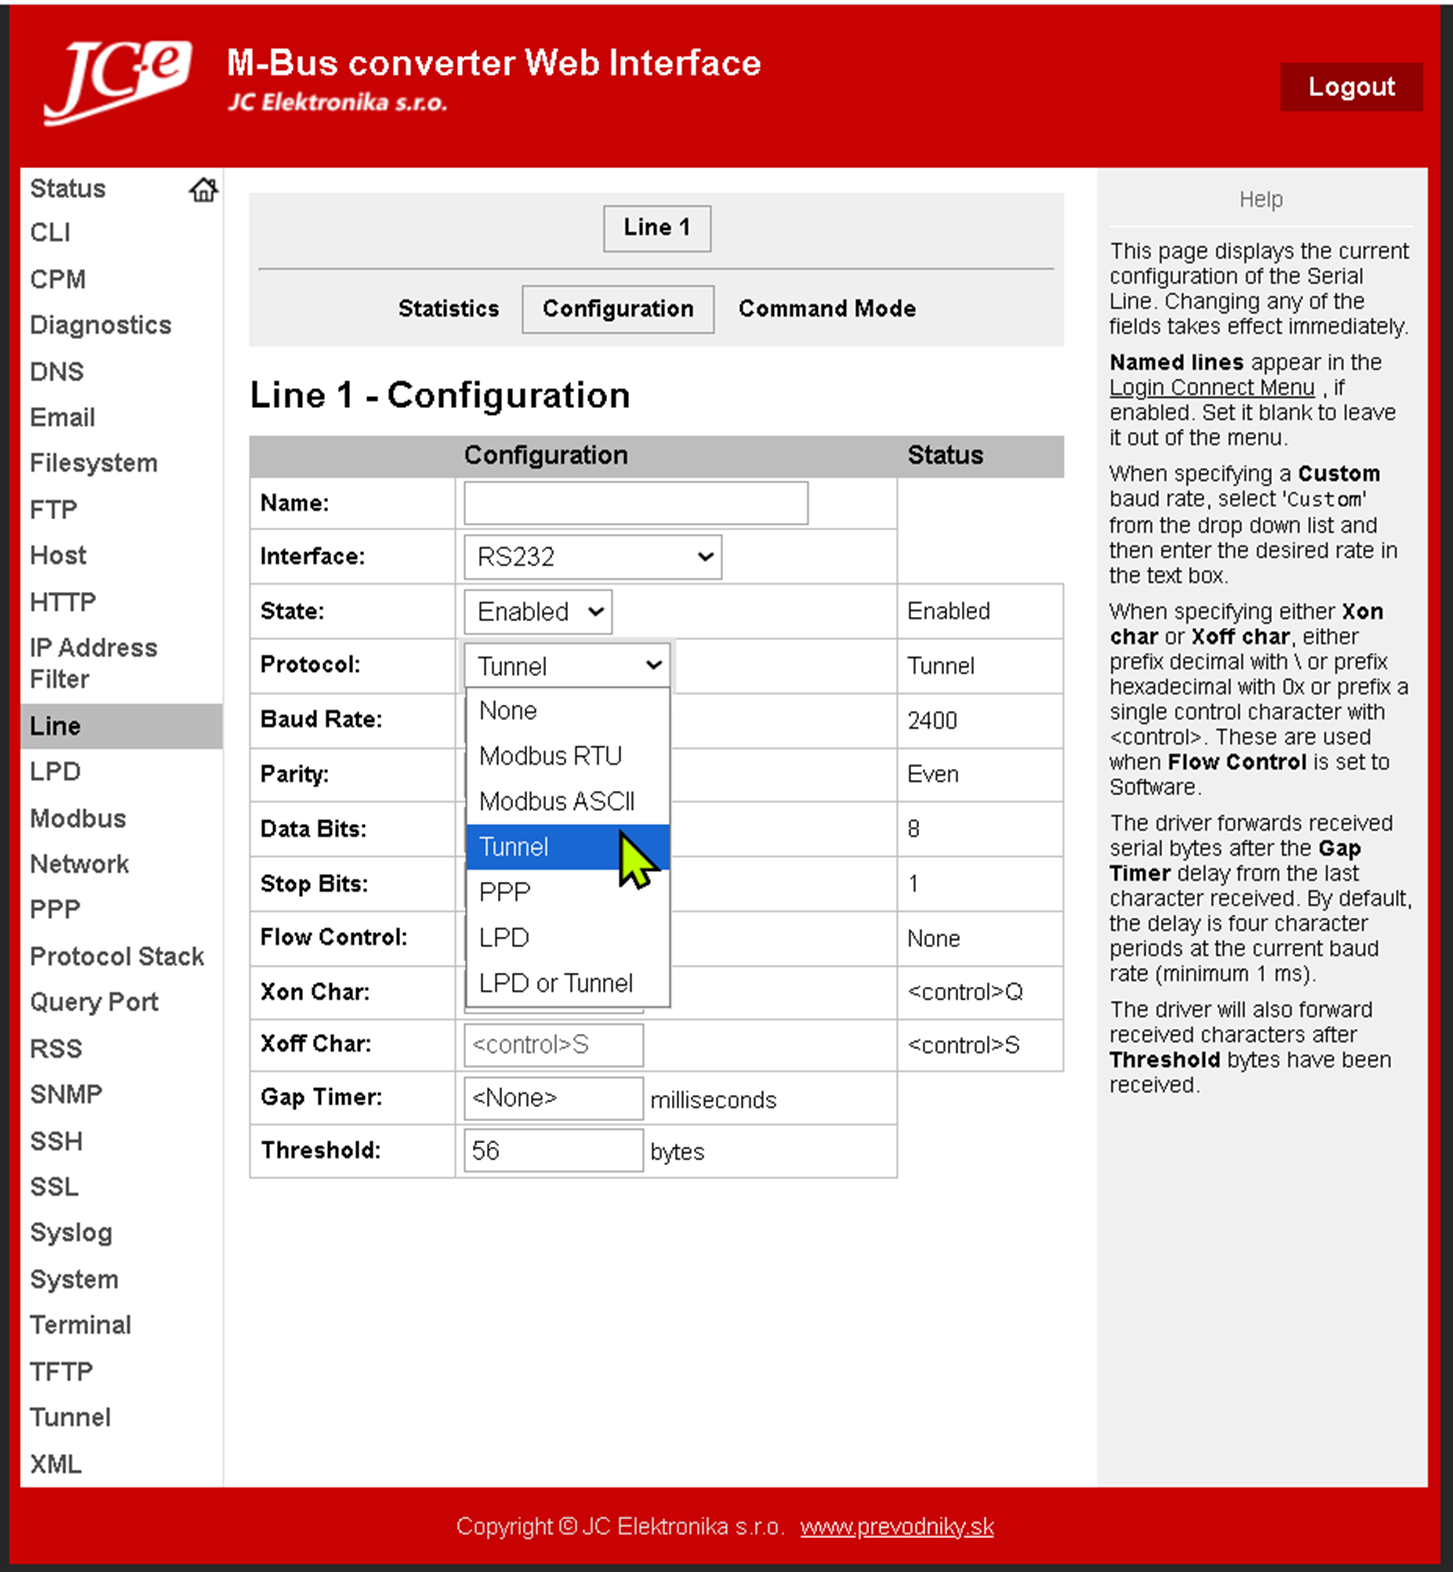Expand the State Enabled dropdown

[538, 612]
